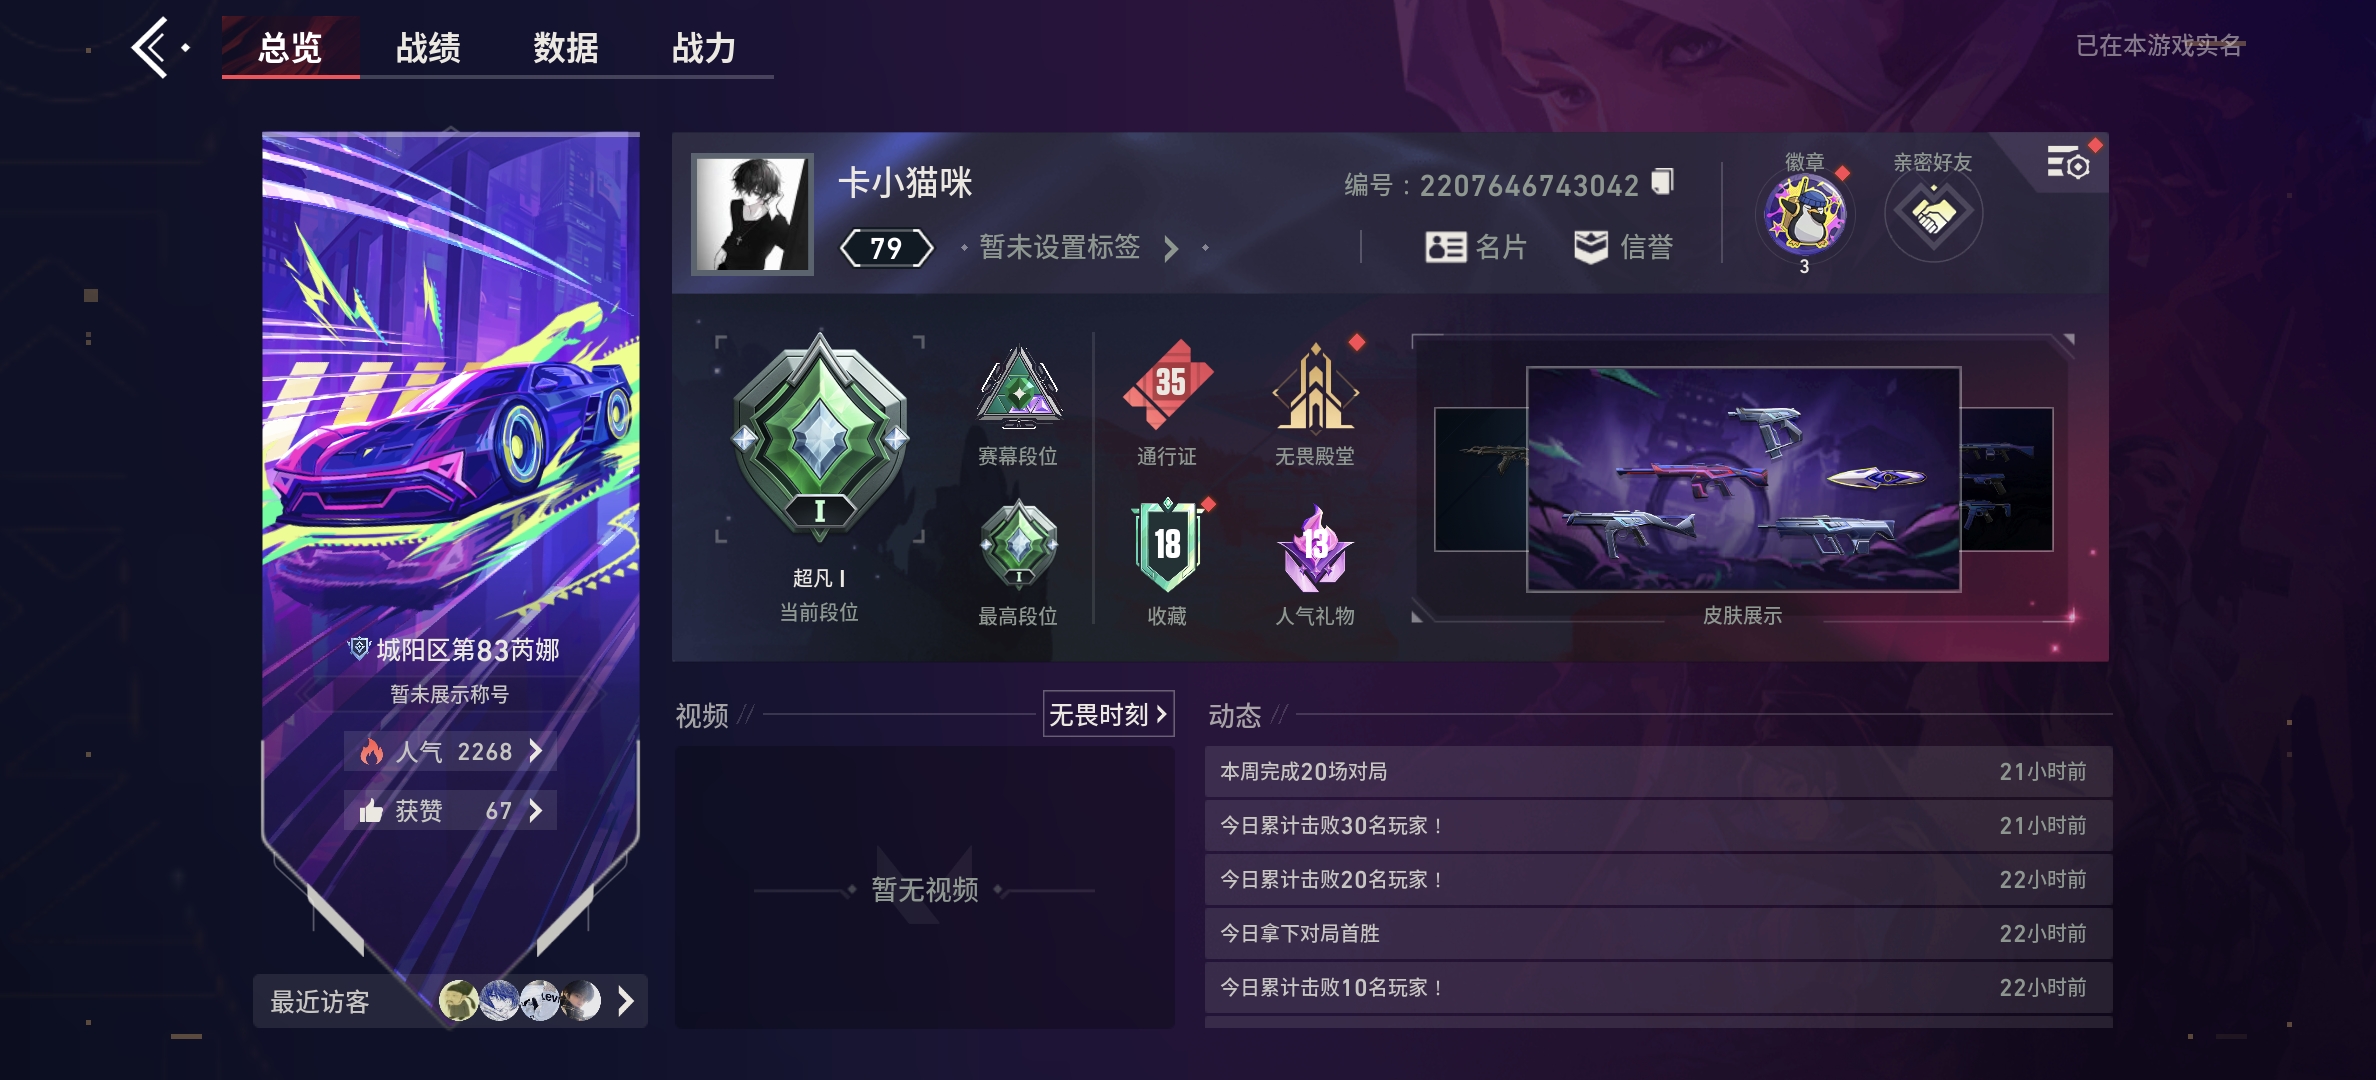Open the 人气礼物 icon
Viewport: 2376px width, 1080px height.
1315,549
